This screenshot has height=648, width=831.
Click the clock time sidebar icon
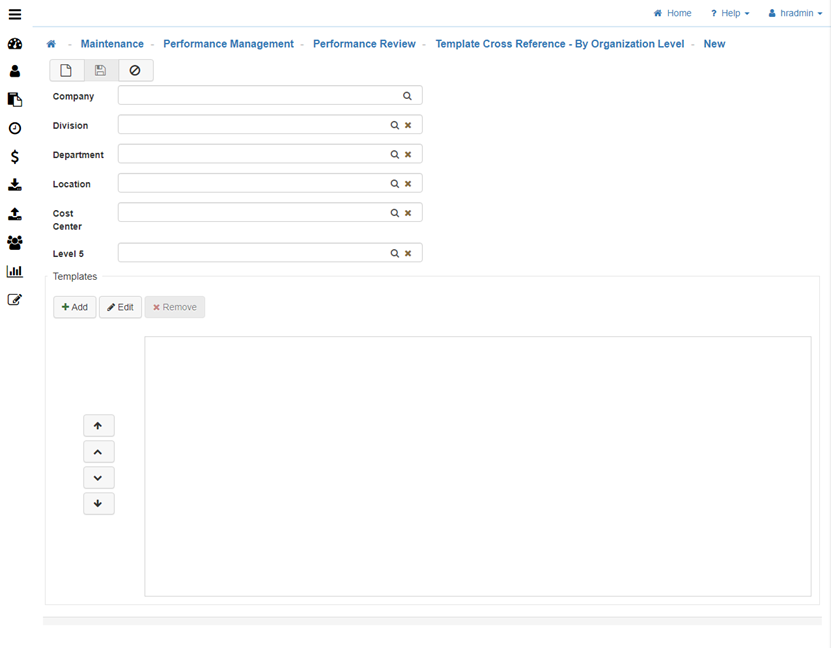coord(15,129)
